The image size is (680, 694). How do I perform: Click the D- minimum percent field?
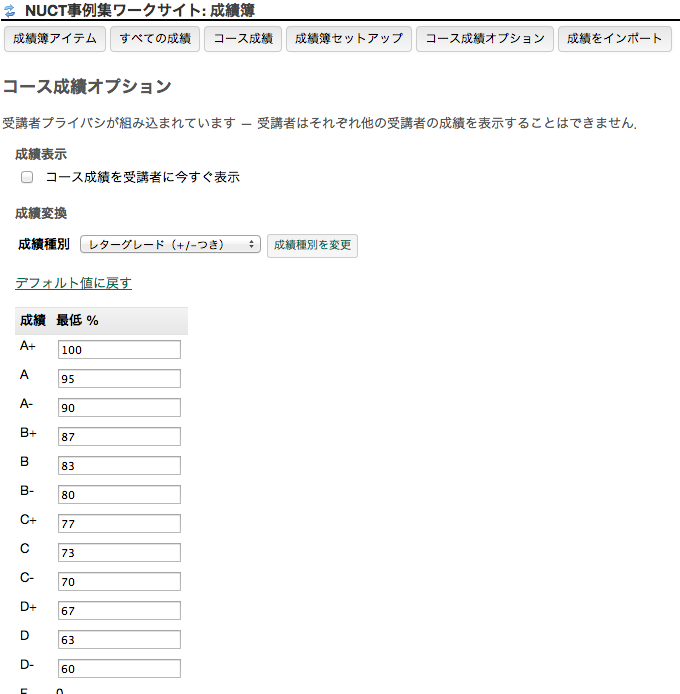[119, 669]
